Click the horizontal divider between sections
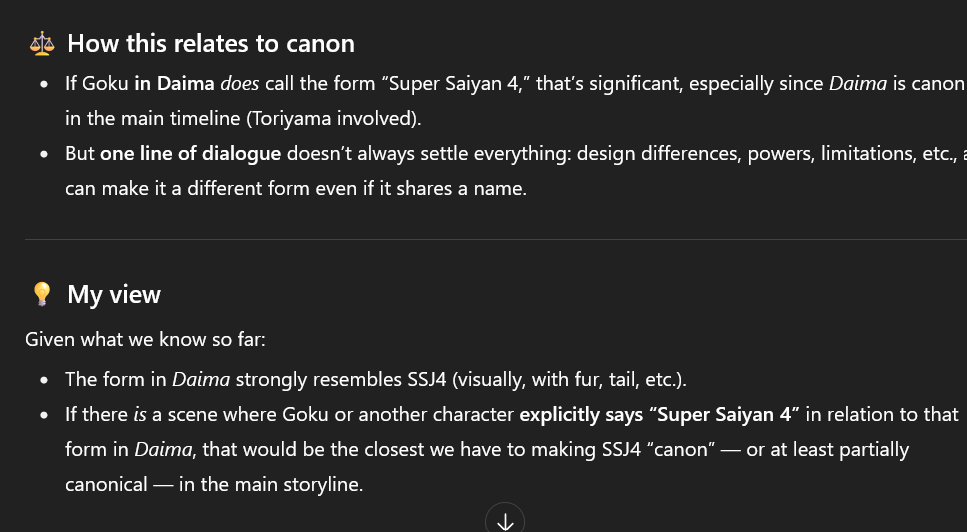 click(x=496, y=239)
